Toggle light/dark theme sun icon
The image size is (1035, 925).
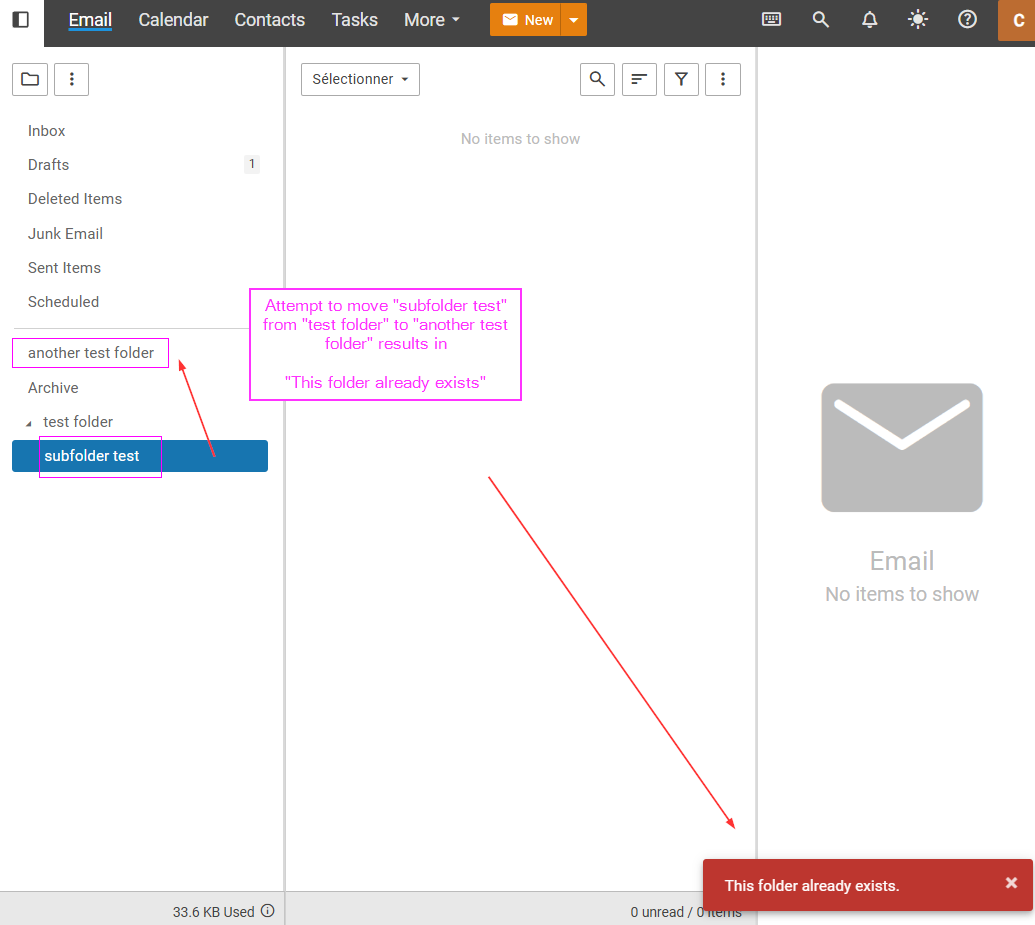[918, 20]
